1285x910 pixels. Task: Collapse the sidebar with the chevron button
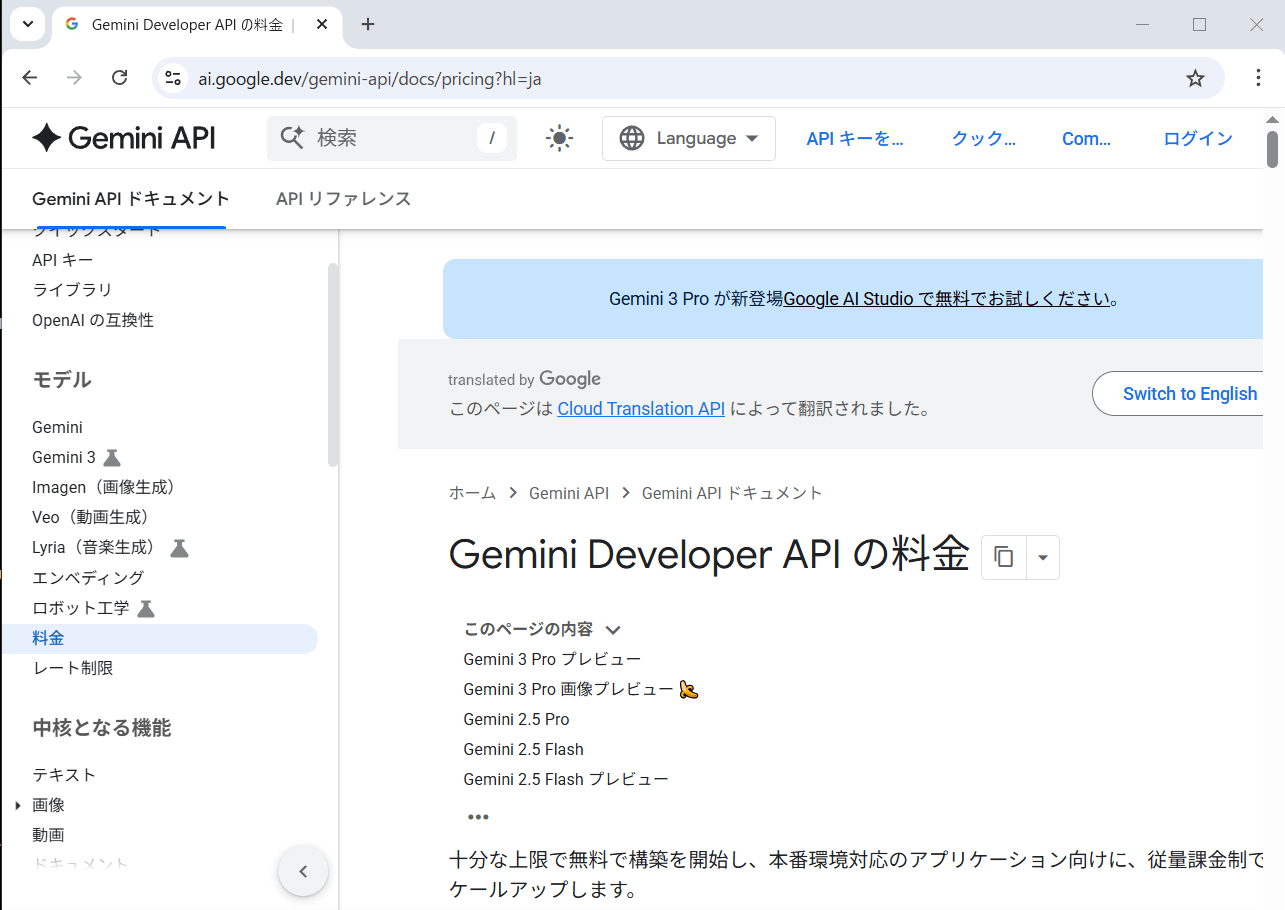[303, 871]
